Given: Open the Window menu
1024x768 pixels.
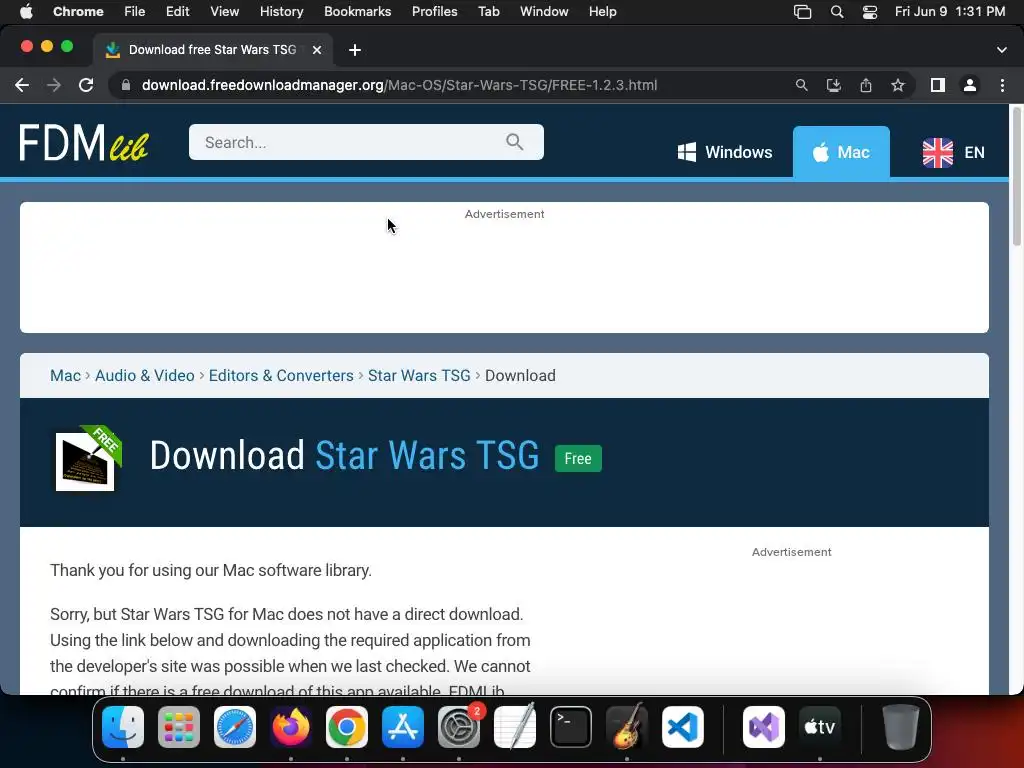Looking at the screenshot, I should click(544, 11).
